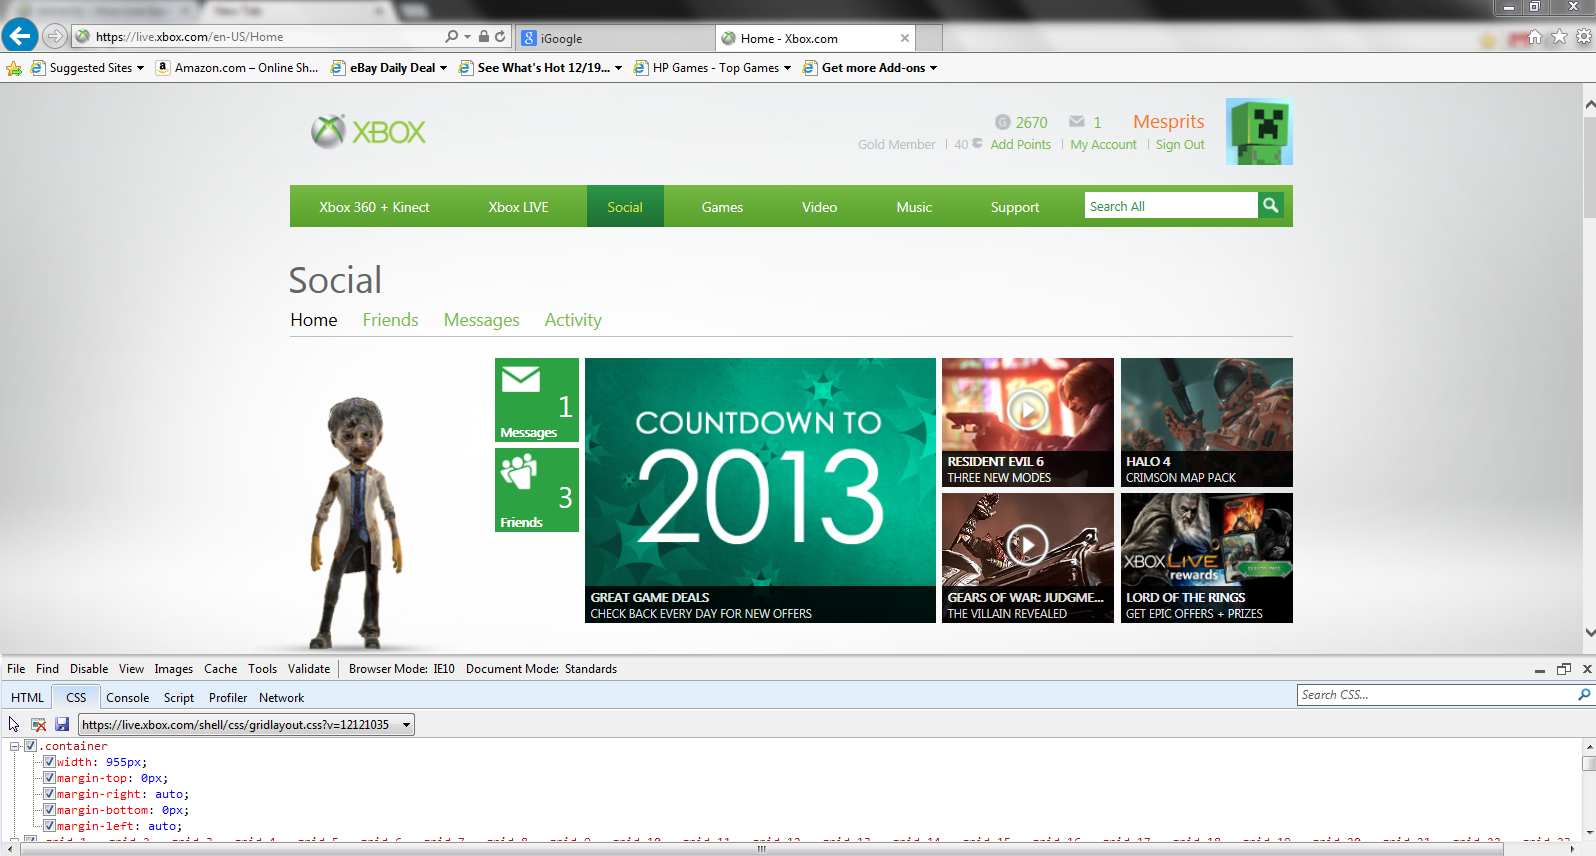Click the Gamerscore G icon beside 2670
The width and height of the screenshot is (1596, 856).
tap(1003, 122)
